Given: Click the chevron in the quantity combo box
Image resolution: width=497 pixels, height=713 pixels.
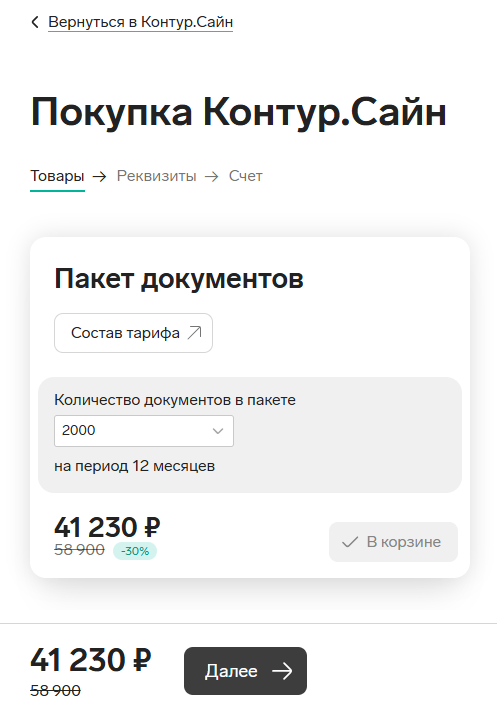Looking at the screenshot, I should (x=218, y=431).
